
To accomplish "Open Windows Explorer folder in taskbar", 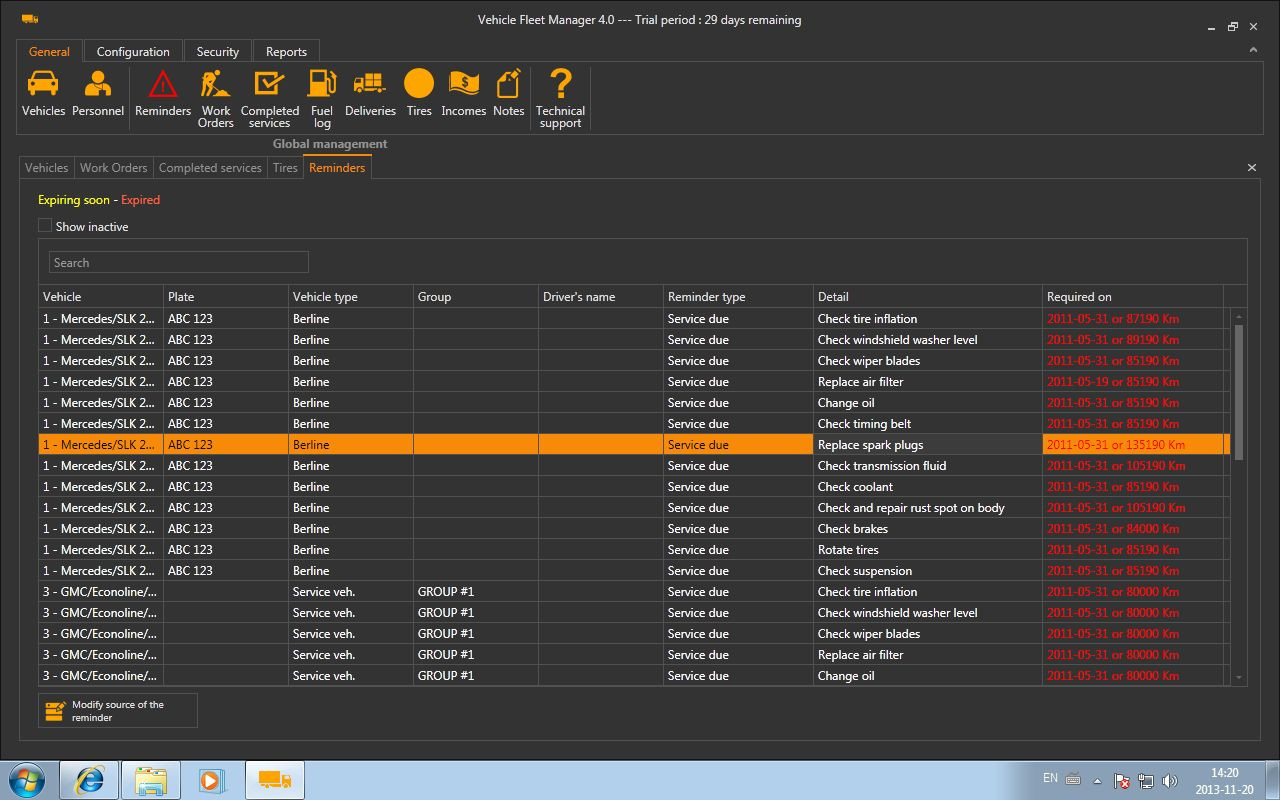I will (x=151, y=780).
